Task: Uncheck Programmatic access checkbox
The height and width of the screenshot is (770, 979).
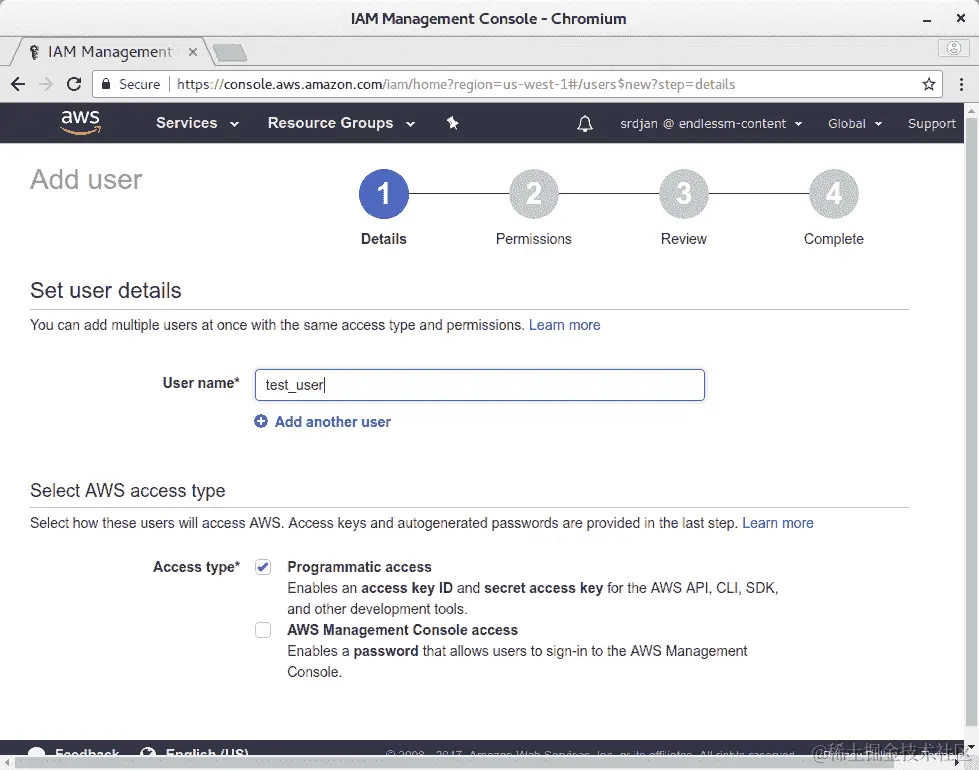Action: coord(263,567)
